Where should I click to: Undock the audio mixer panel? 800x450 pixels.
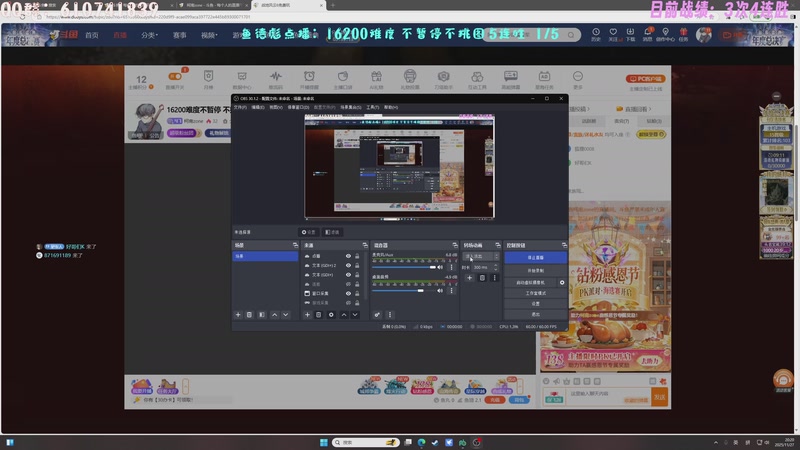click(455, 245)
